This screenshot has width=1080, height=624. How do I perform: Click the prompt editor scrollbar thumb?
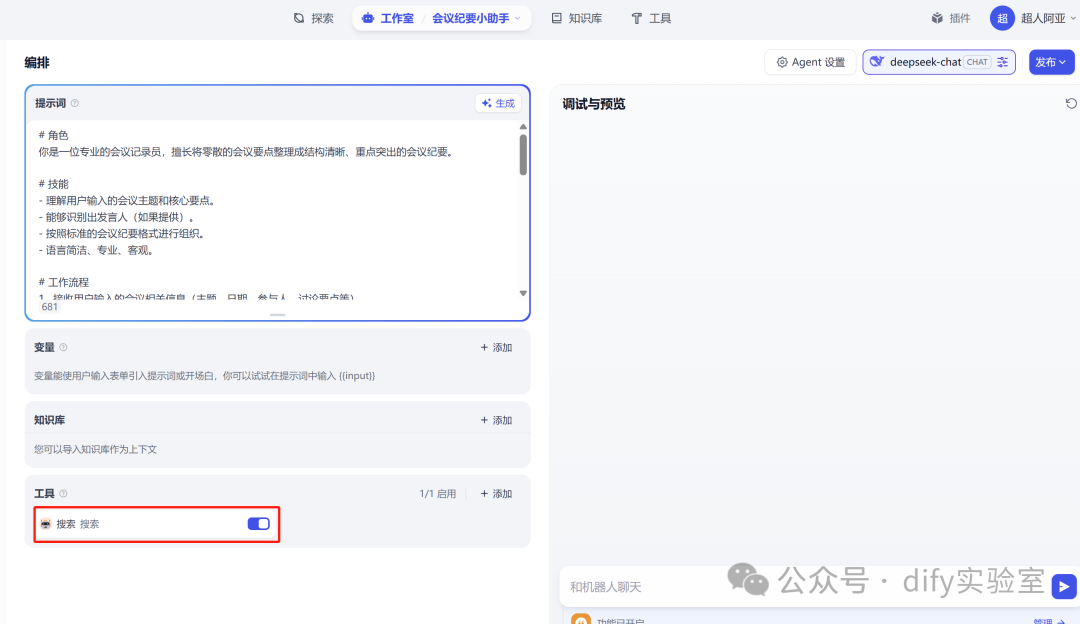pyautogui.click(x=523, y=154)
